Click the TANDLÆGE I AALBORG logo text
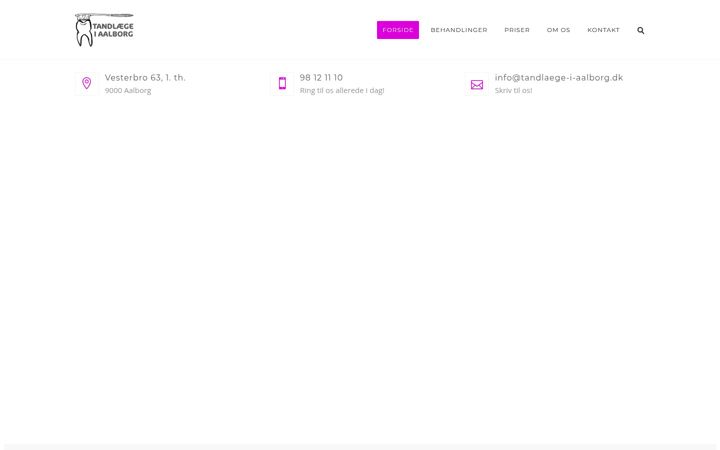Viewport: 720px width, 450px height. pos(113,30)
